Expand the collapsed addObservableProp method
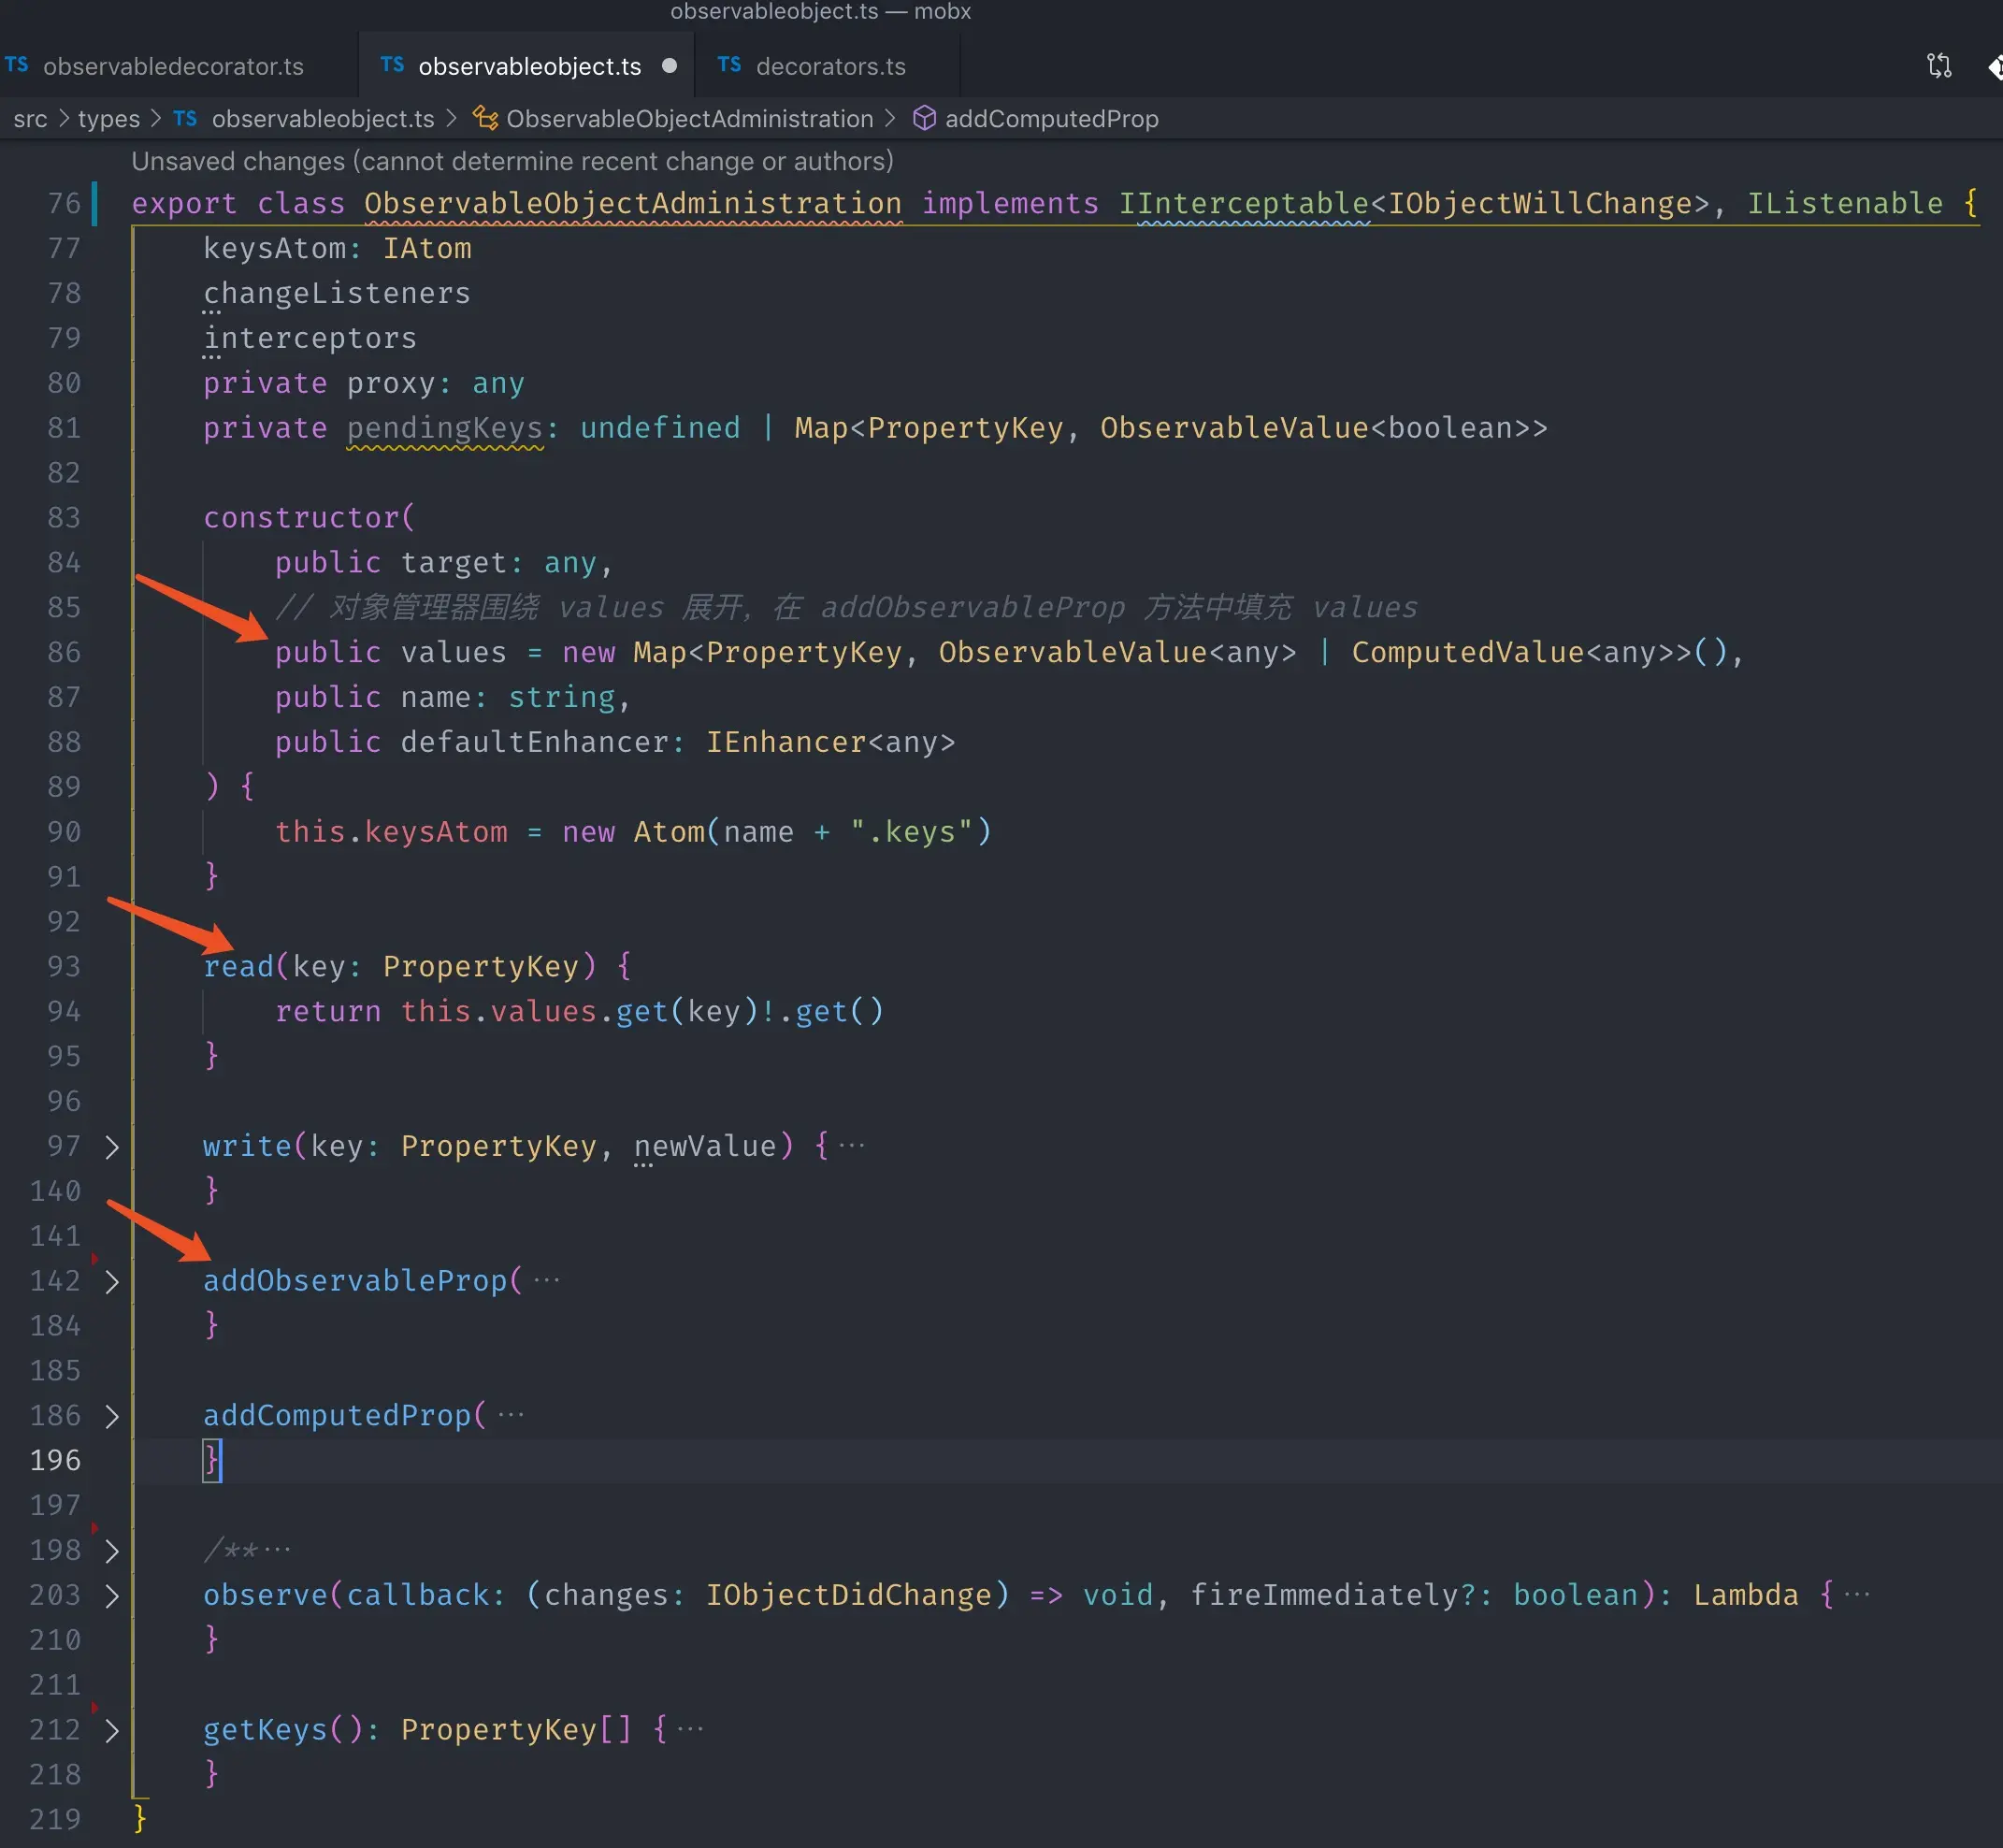The height and width of the screenshot is (1848, 2003). [x=111, y=1282]
